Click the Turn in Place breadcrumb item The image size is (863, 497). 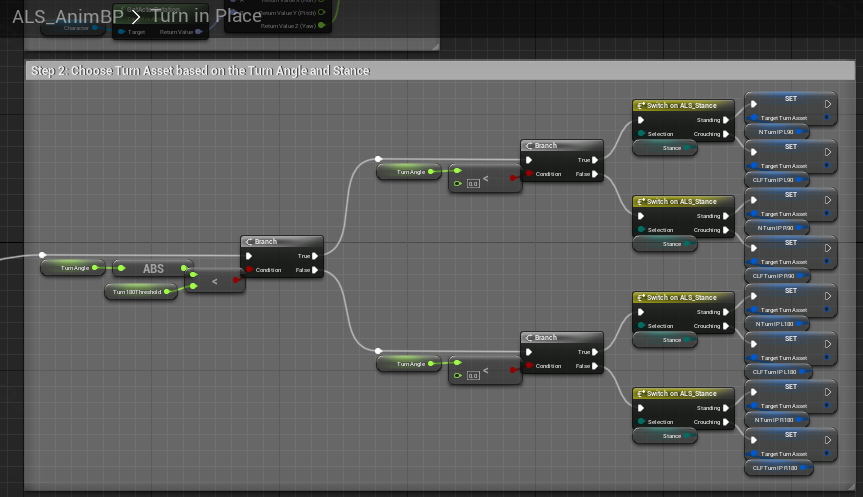(206, 16)
